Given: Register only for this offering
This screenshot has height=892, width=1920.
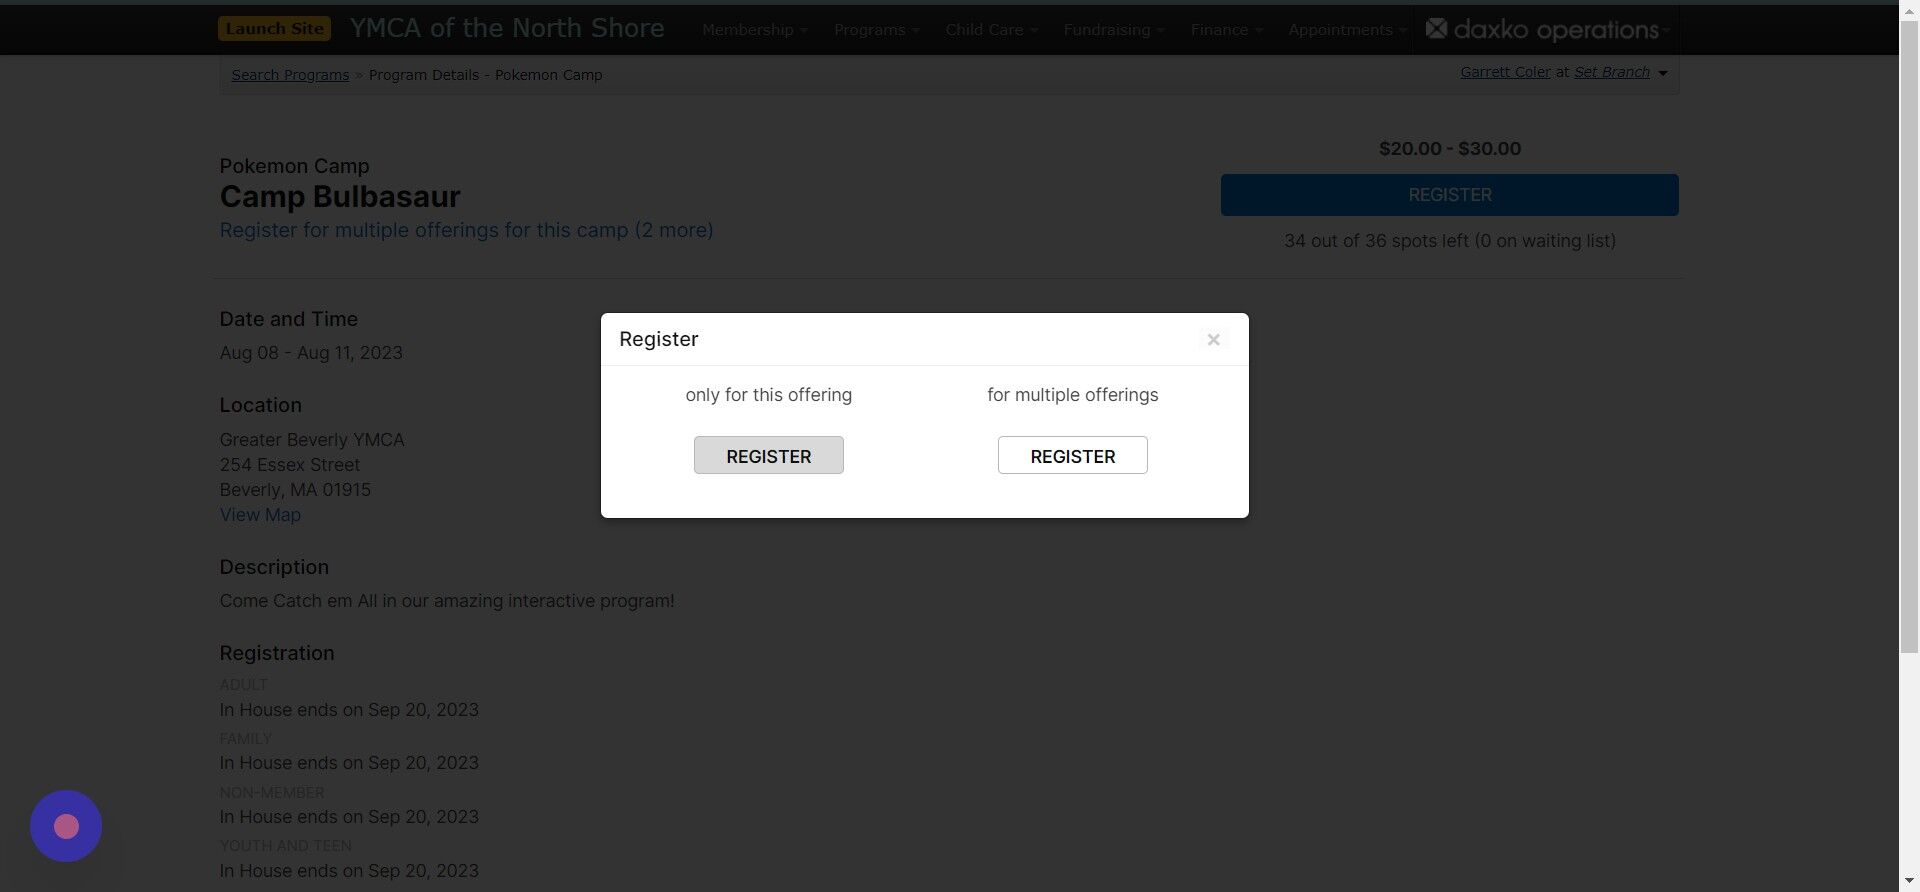Looking at the screenshot, I should 768,455.
